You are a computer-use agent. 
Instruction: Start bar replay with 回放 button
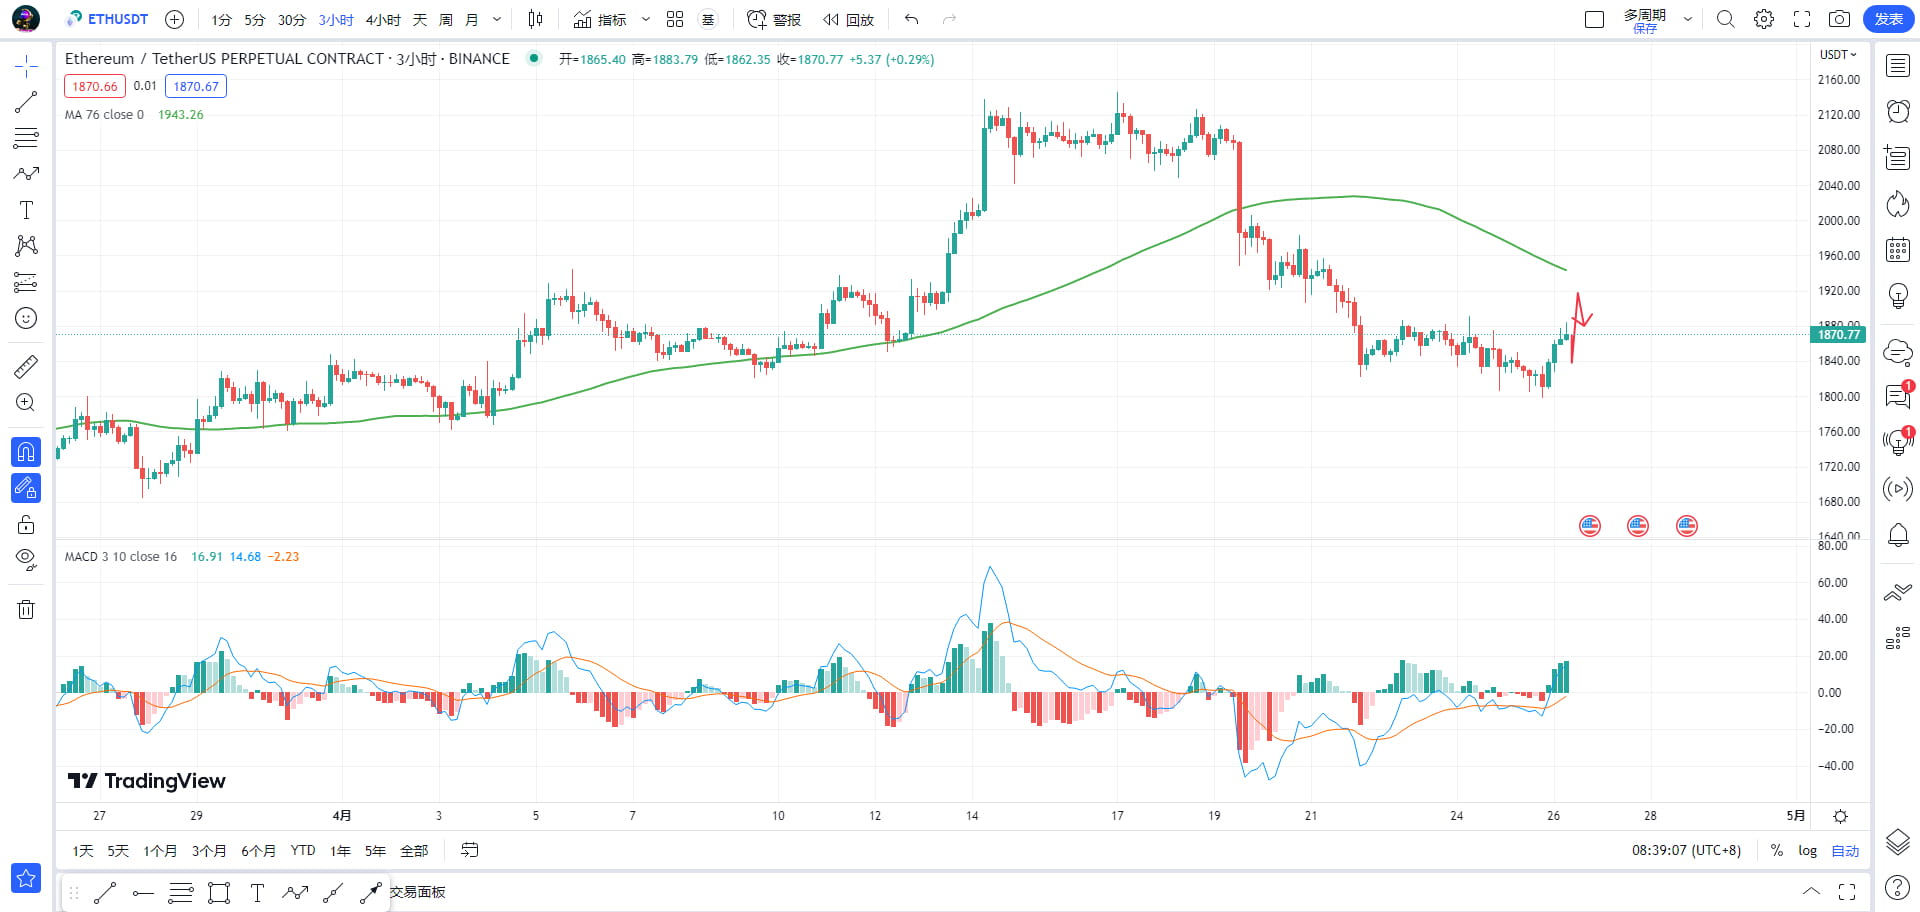point(848,19)
